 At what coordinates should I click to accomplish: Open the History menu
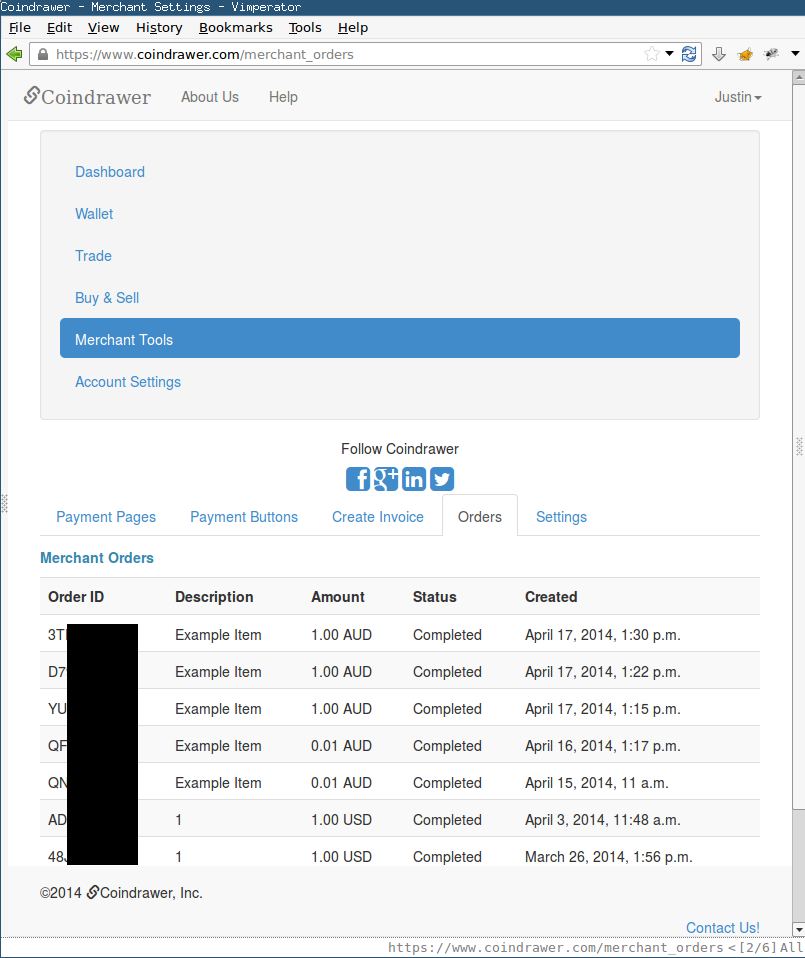(x=159, y=27)
